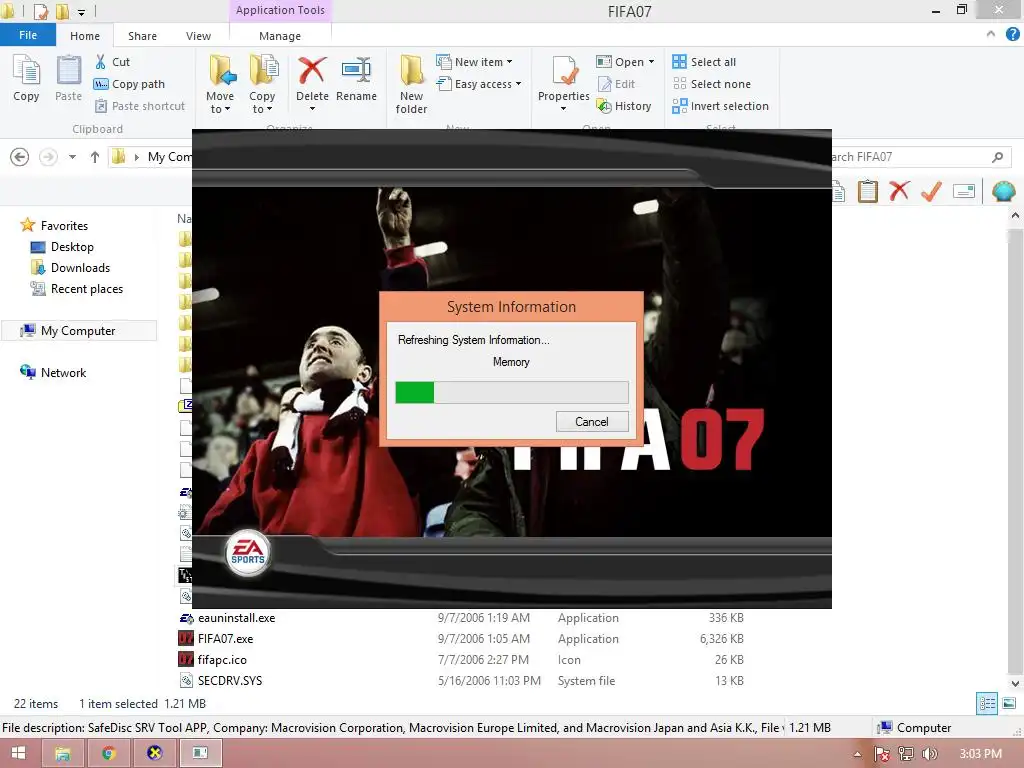Expand the Delete options arrow
This screenshot has height=768, width=1024.
pos(312,108)
